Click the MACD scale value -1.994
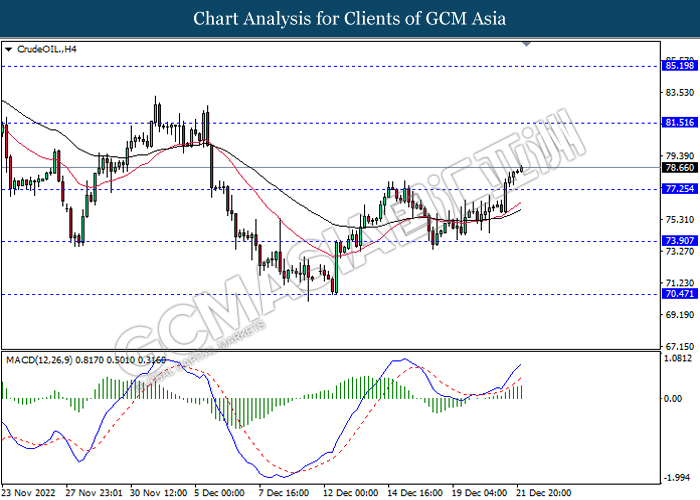Viewport: 700px width, 500px height. 678,478
